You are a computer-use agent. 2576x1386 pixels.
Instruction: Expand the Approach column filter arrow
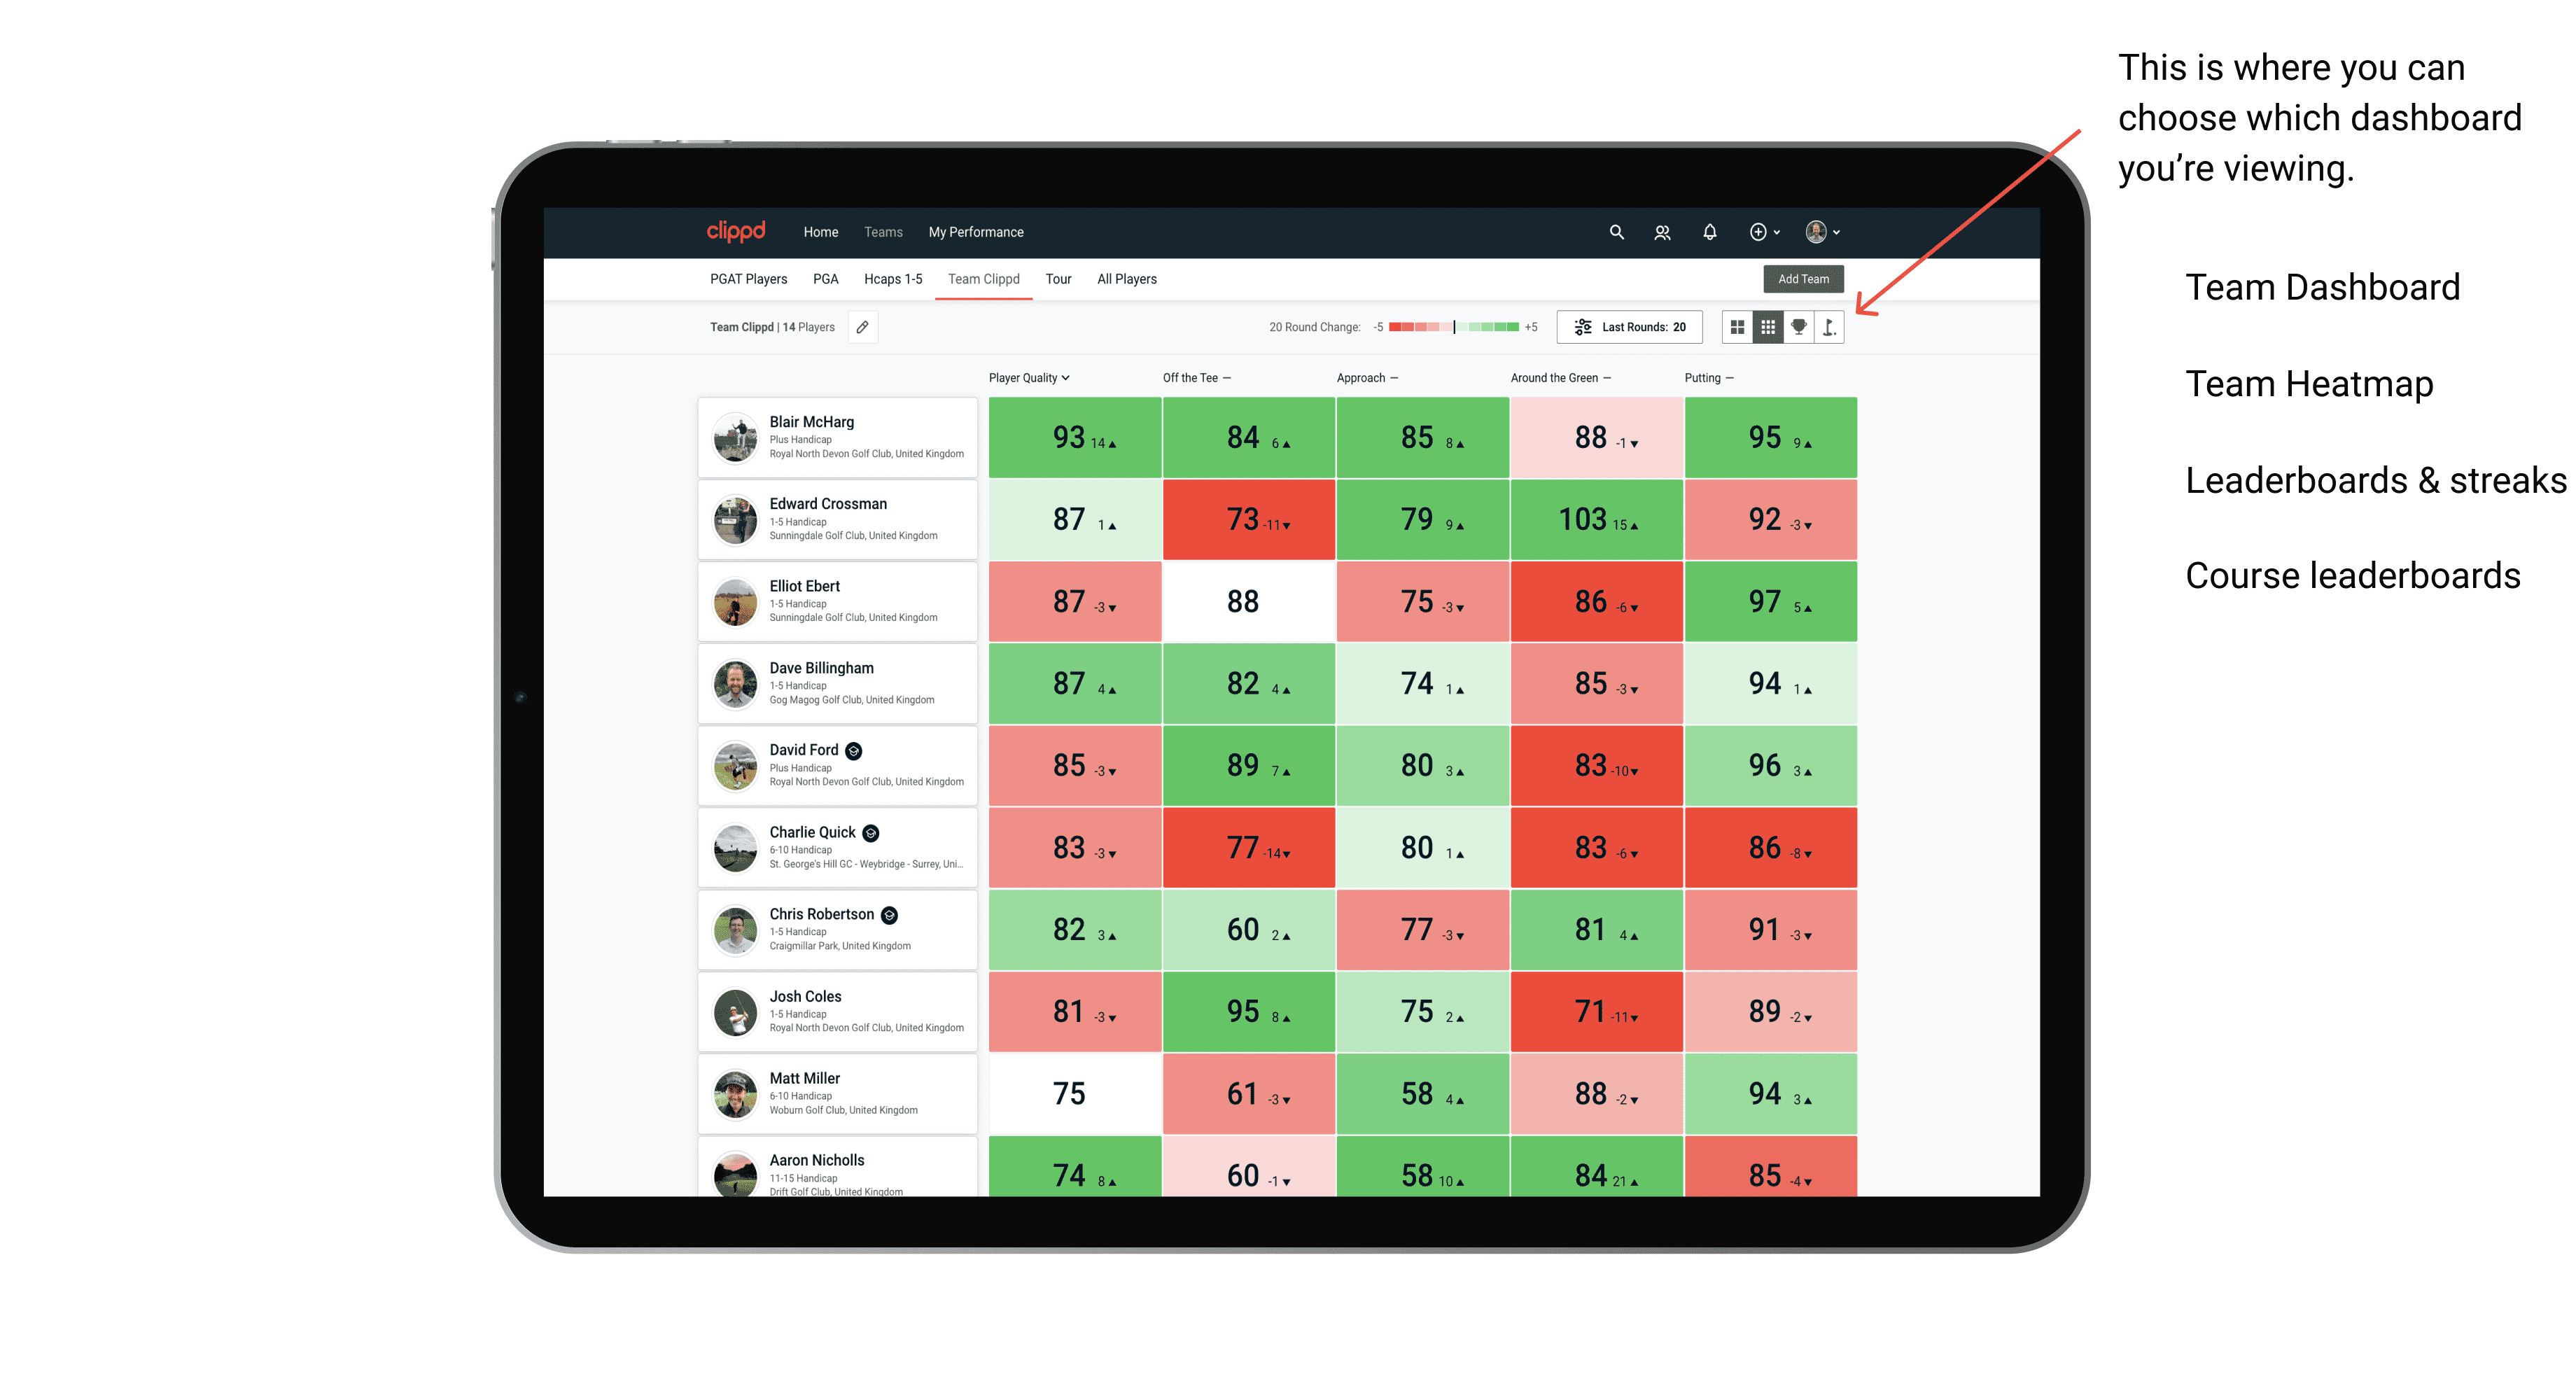coord(1399,379)
